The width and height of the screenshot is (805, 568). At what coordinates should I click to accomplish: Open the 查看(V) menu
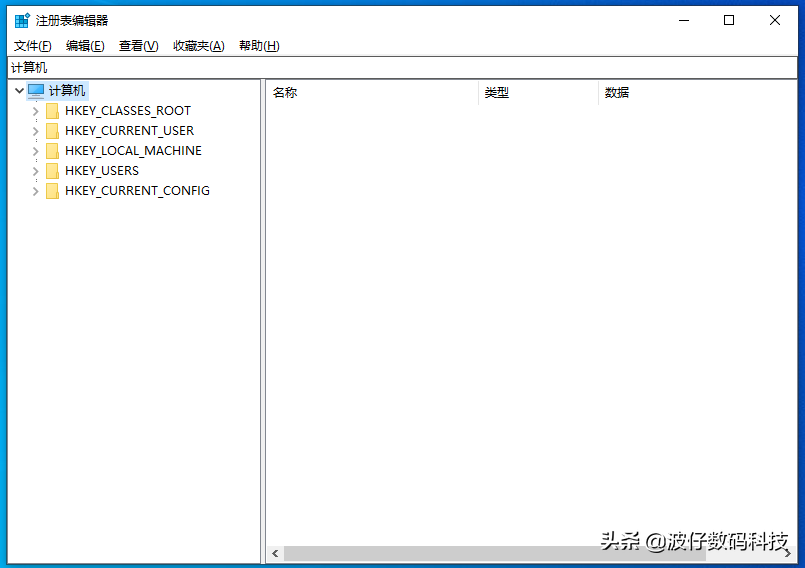pos(139,46)
